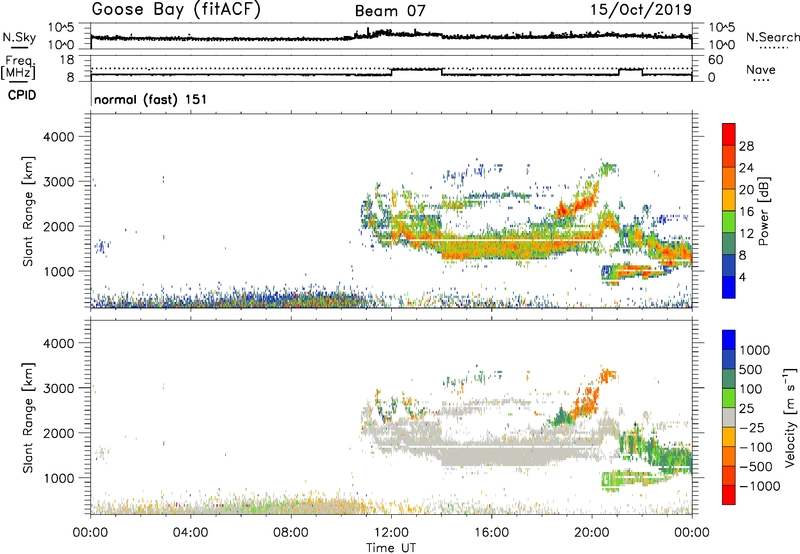This screenshot has width=800, height=554.
Task: Click the 'Power [dB]' colorbar title
Action: click(763, 211)
